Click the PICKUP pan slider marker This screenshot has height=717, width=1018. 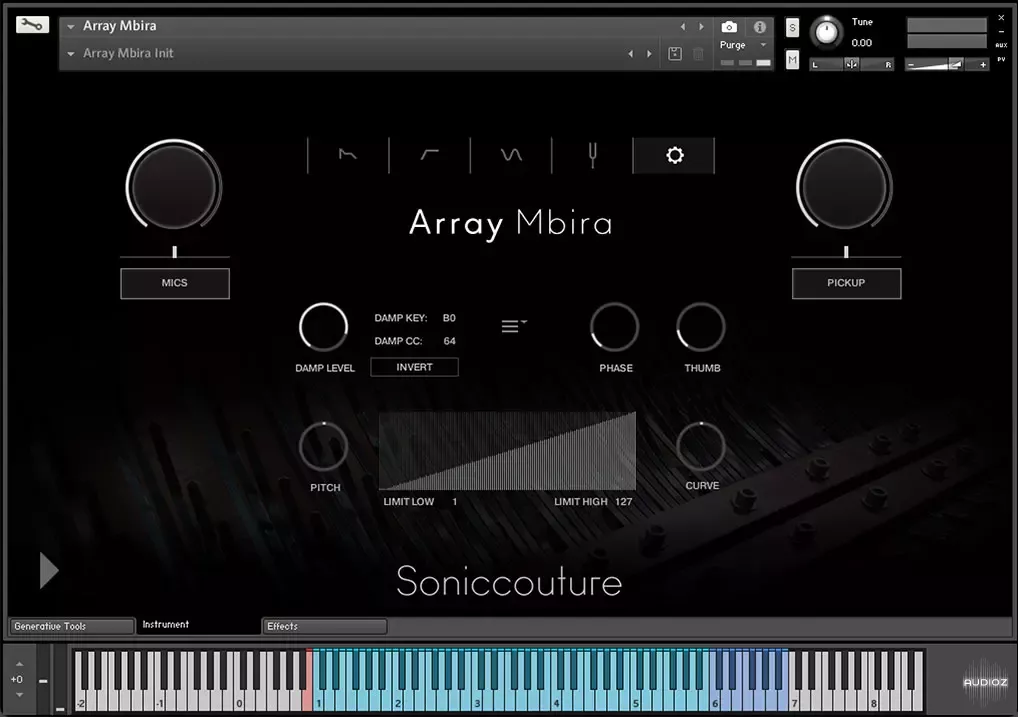click(x=846, y=252)
